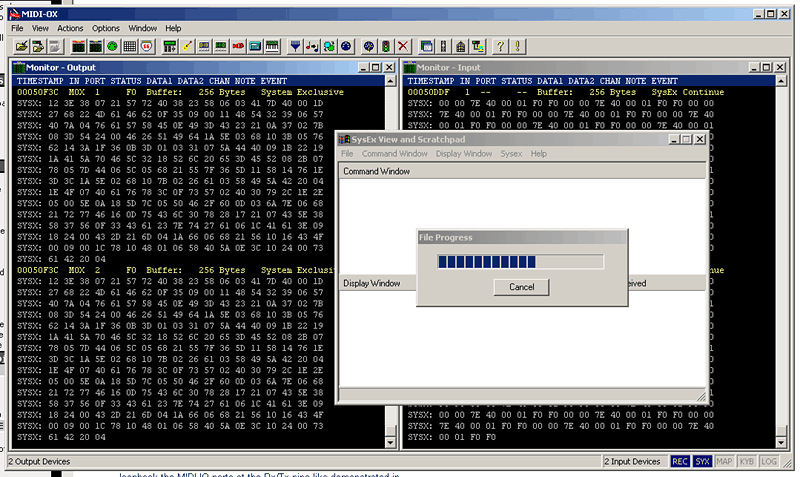Click the red X toolbar icon
Viewport: 800px width, 477px height.
(403, 46)
